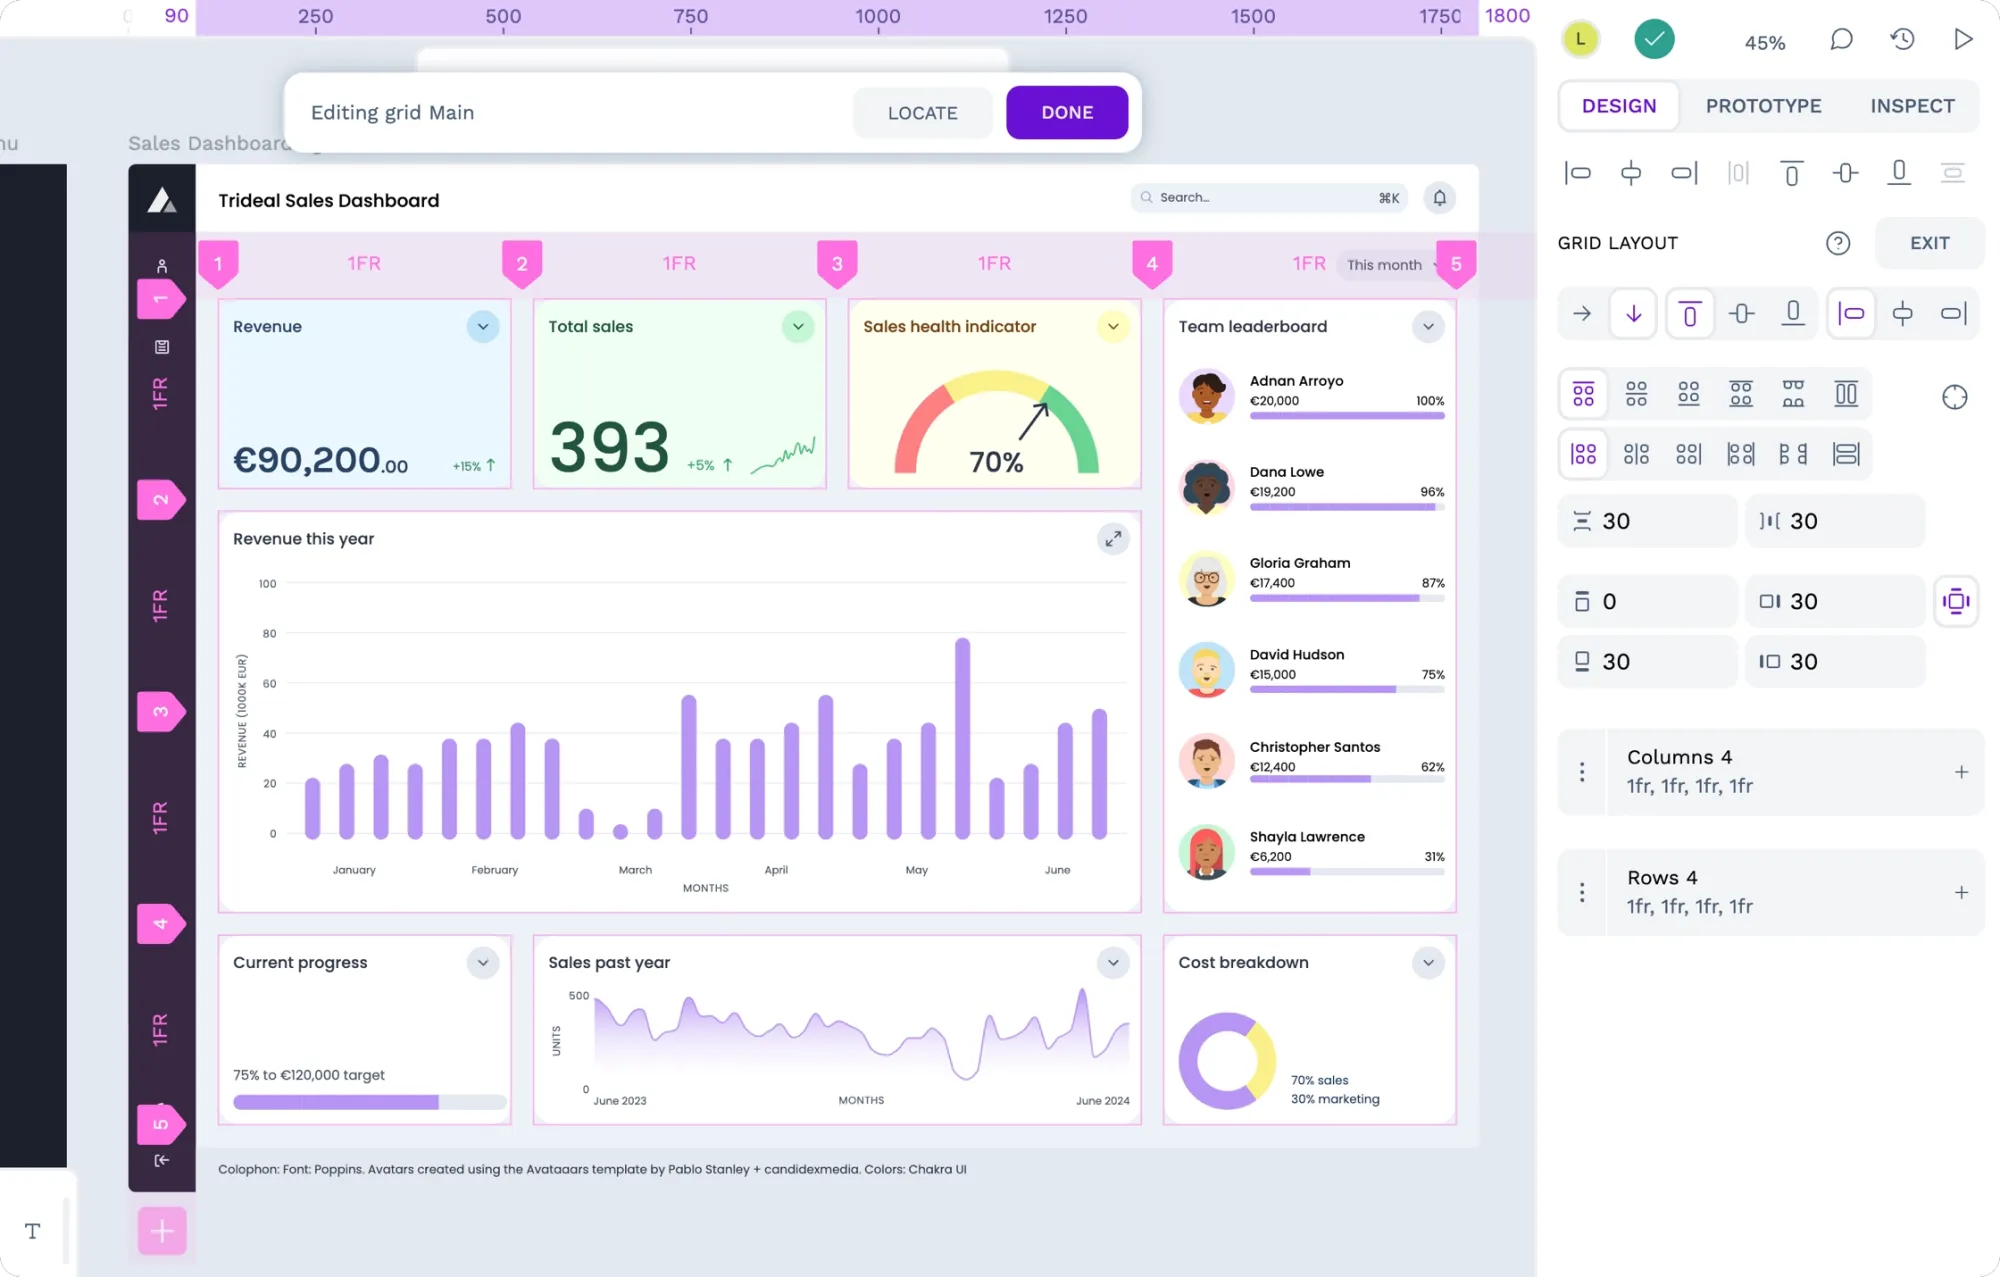Viewport: 2000px width, 1277px height.
Task: Toggle visibility of Revenue widget dropdown
Action: 483,327
